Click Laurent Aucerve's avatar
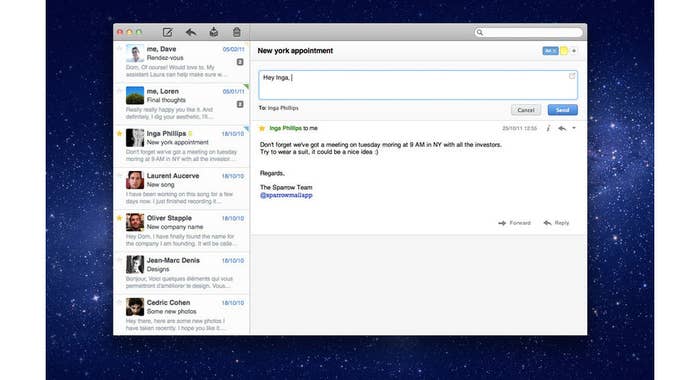Screen dimensions: 700x380 [135, 180]
